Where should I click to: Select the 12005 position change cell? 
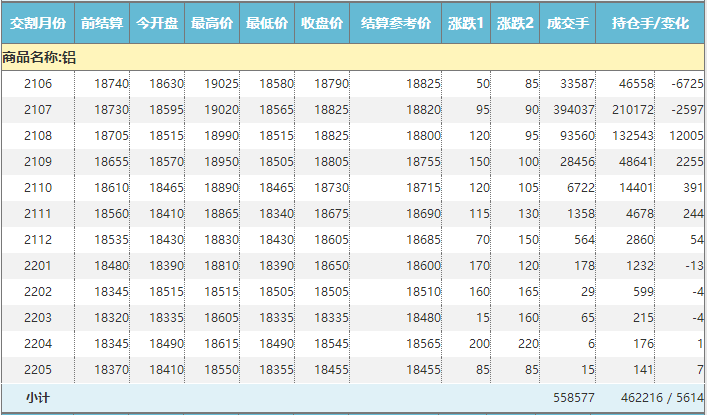point(687,135)
